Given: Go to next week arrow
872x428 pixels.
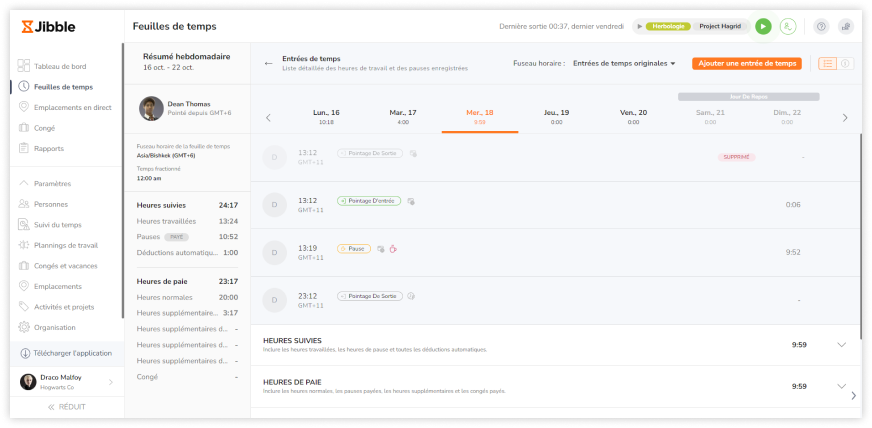Looking at the screenshot, I should click(845, 118).
